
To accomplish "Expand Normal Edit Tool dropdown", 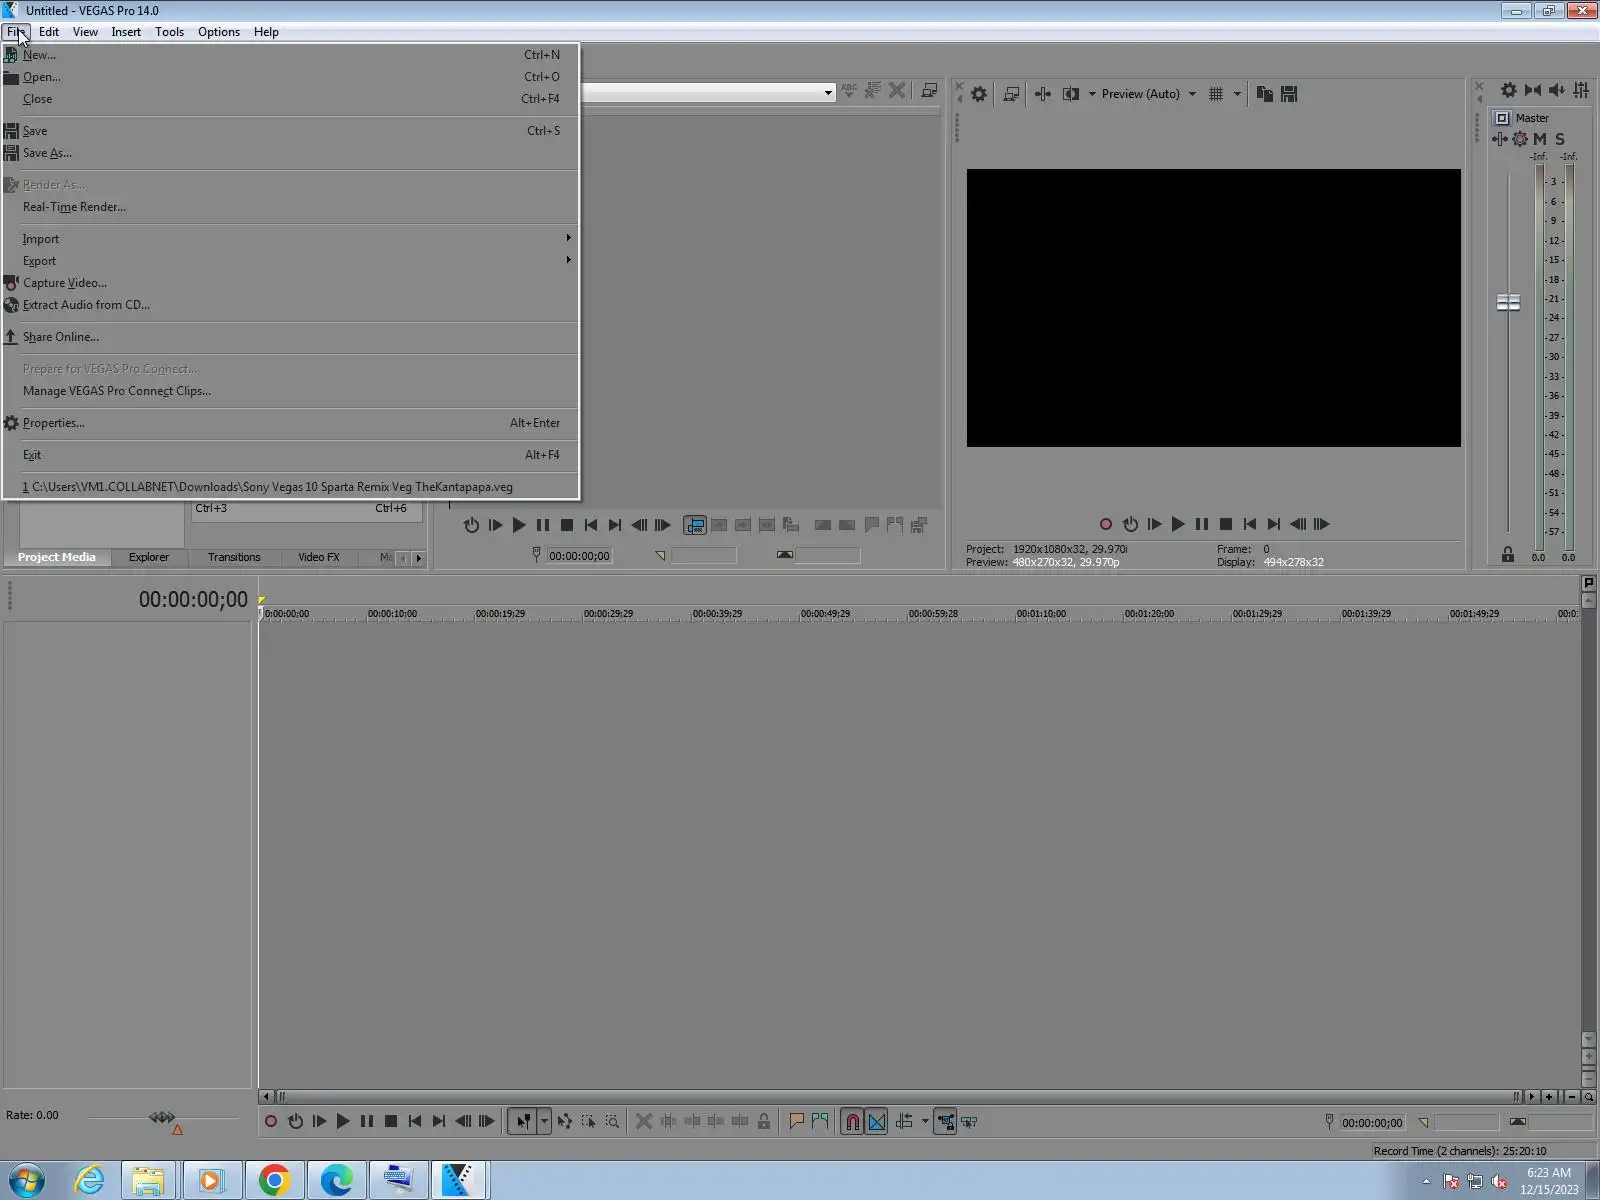I will tap(544, 1122).
